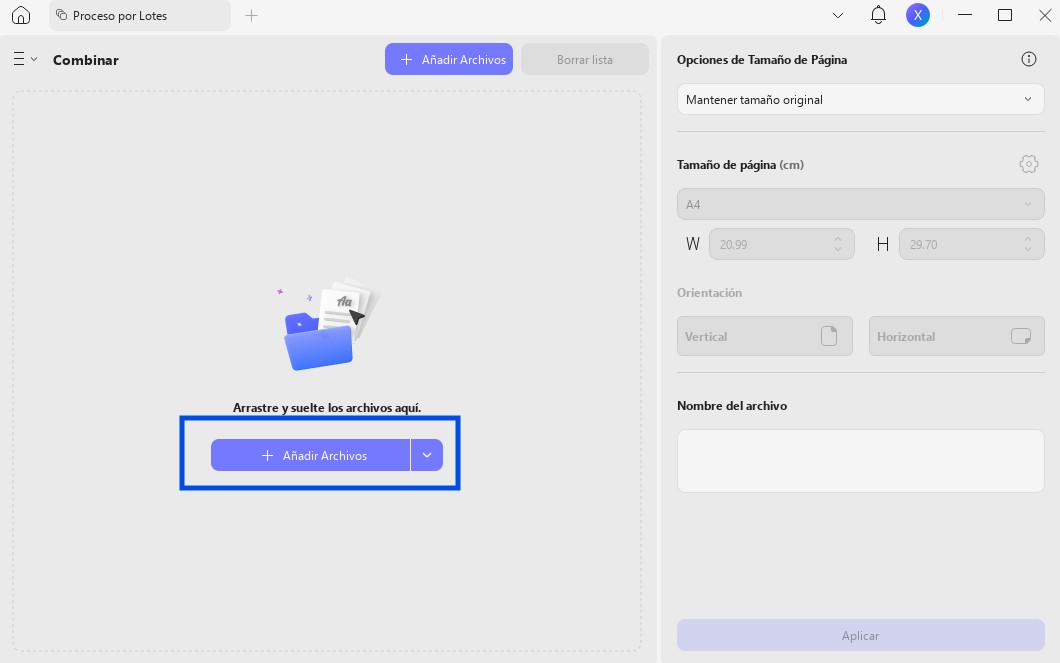Increase the width W stepper value
Screen dimensions: 1060x663
click(838, 239)
